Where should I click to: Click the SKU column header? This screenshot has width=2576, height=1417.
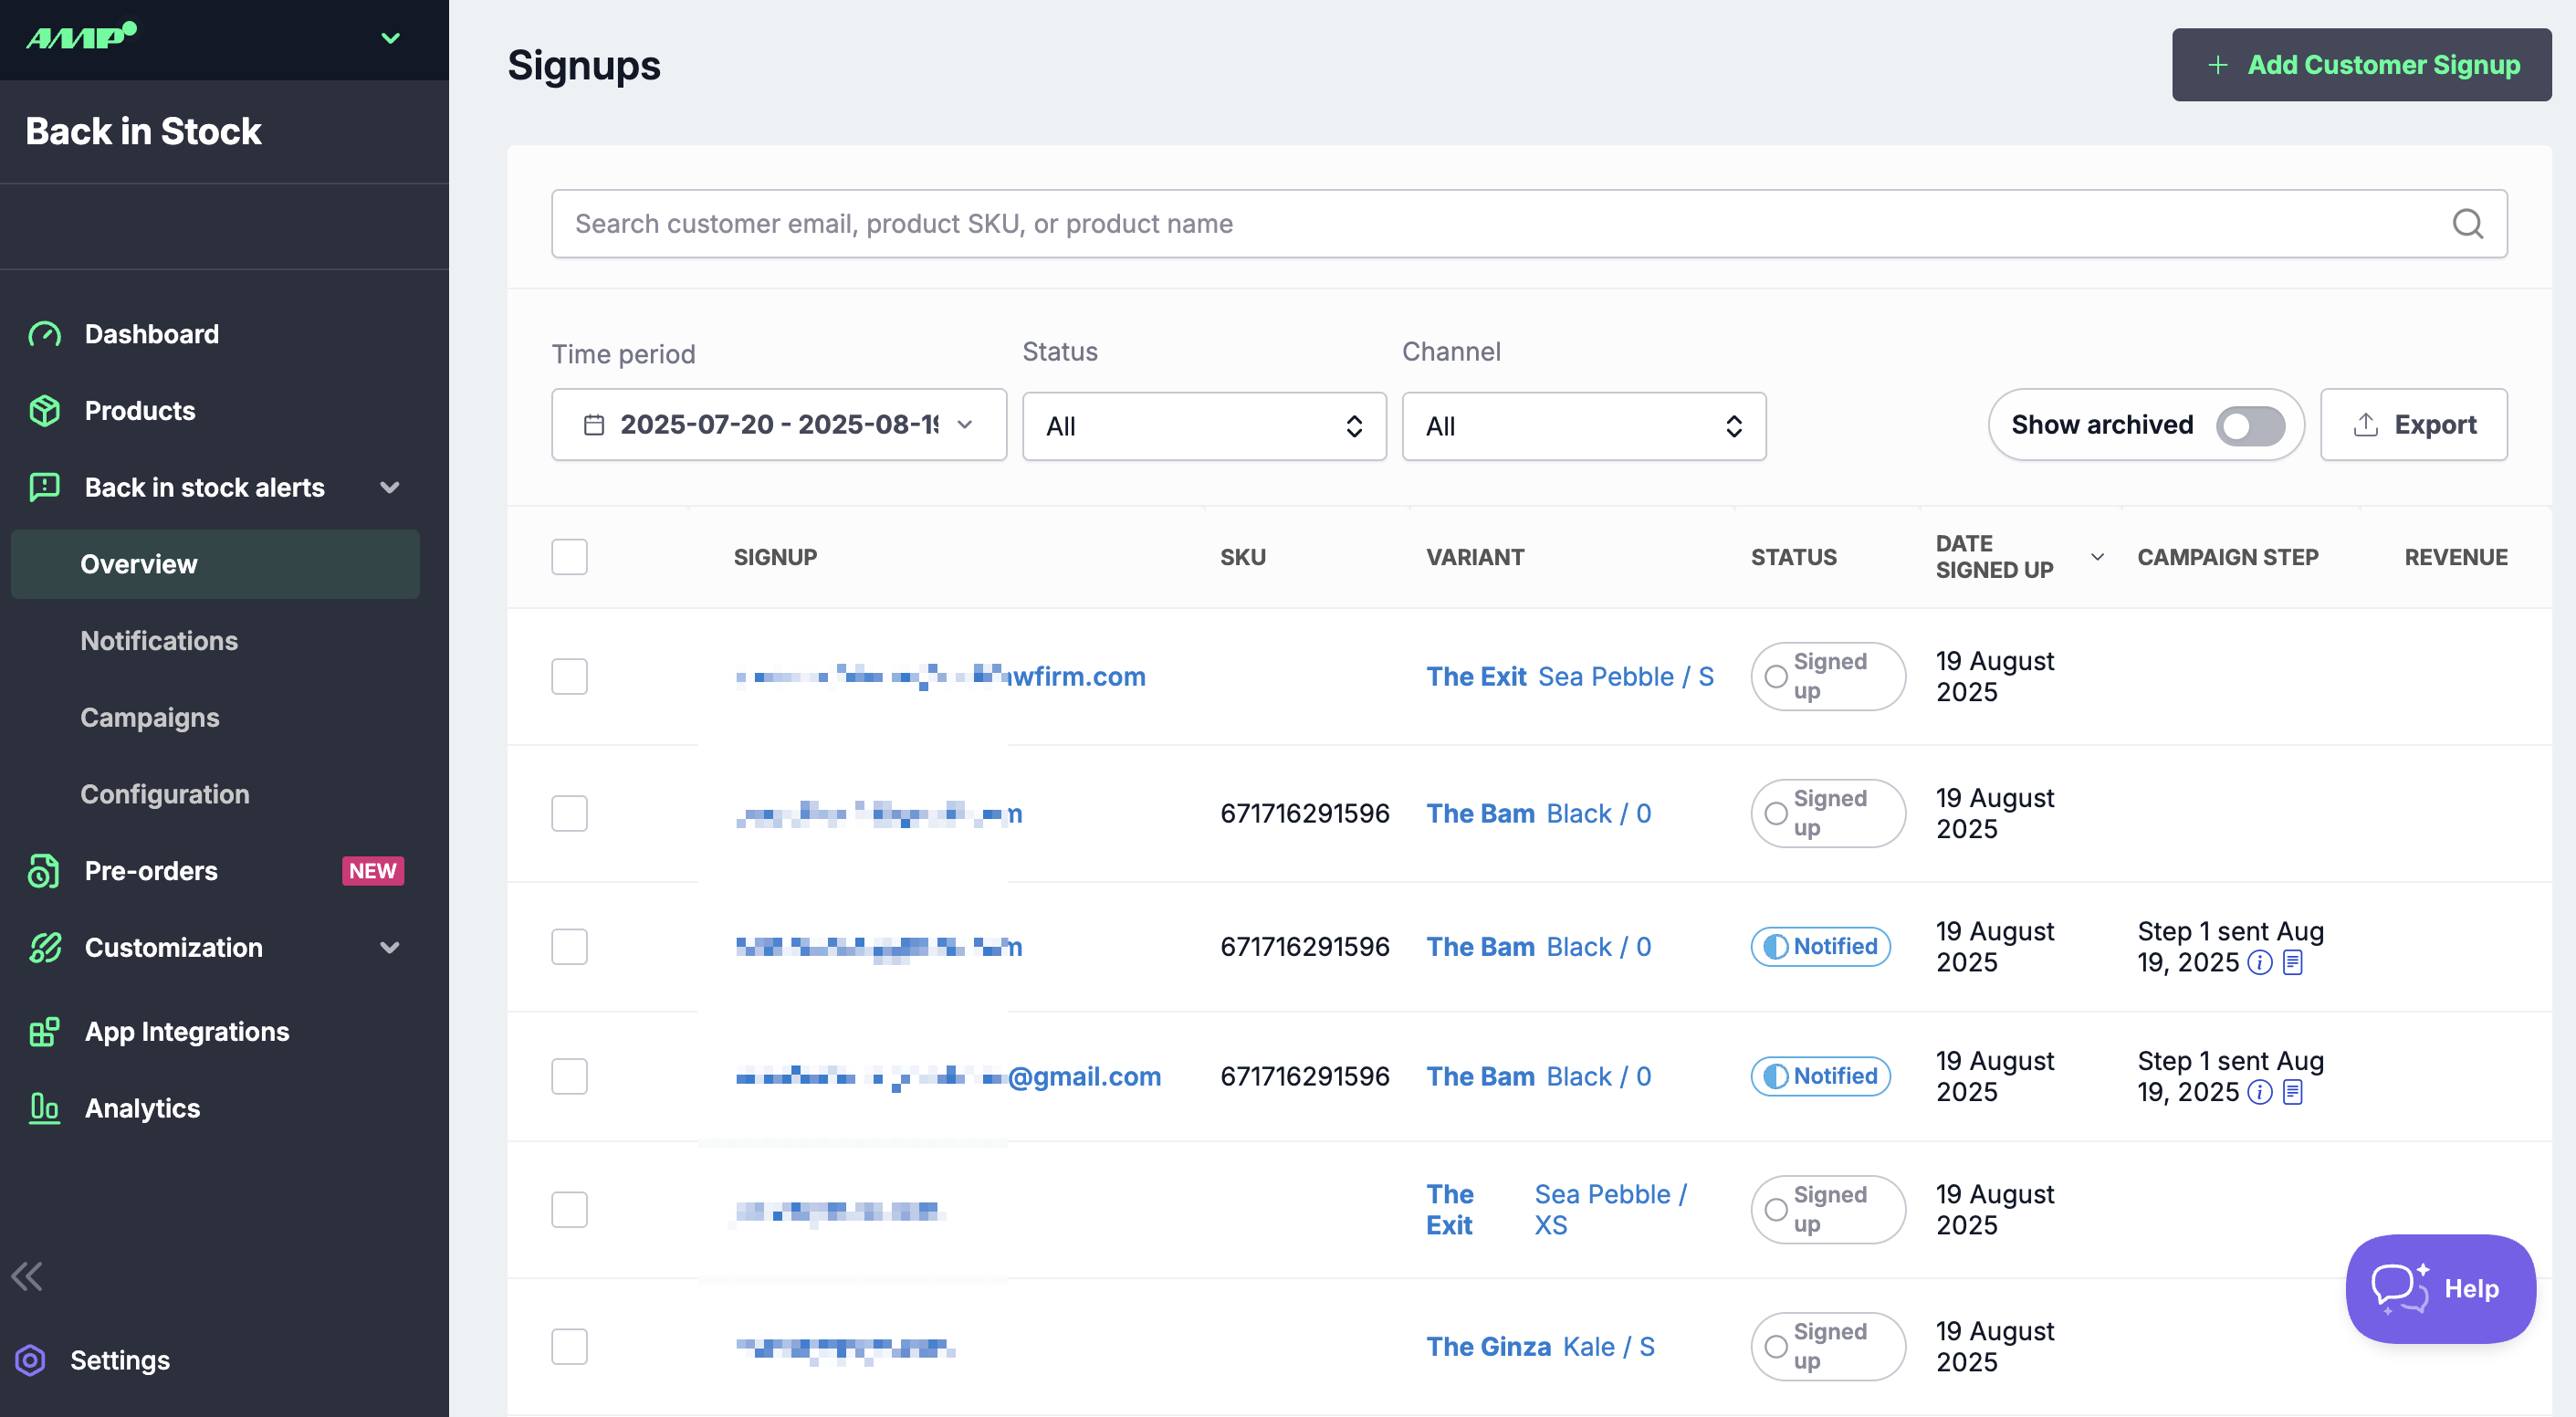coord(1243,557)
